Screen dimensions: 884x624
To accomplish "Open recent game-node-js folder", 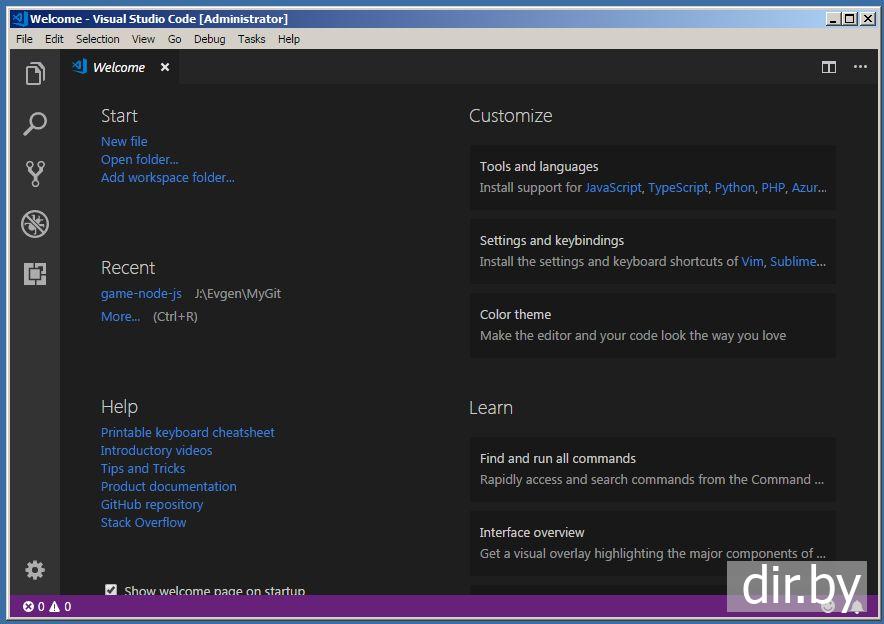I will [x=141, y=294].
